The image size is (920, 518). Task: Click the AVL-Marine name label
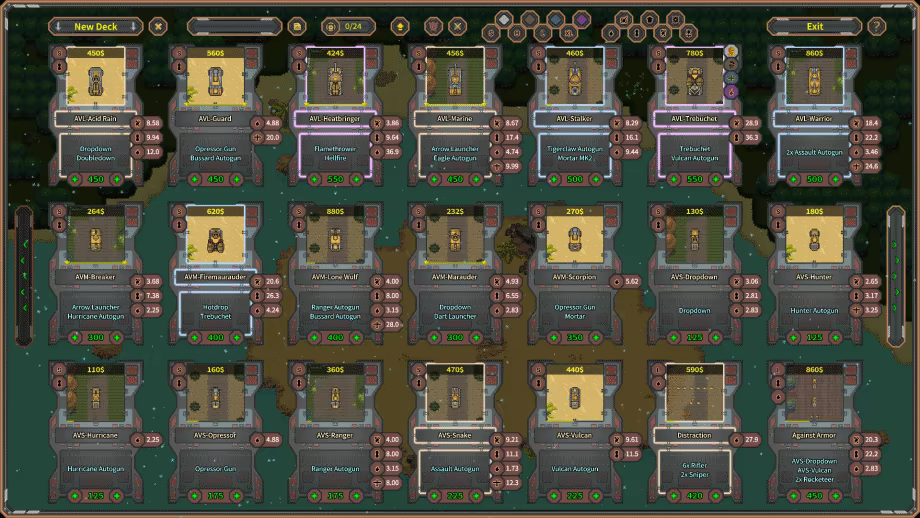pos(455,119)
